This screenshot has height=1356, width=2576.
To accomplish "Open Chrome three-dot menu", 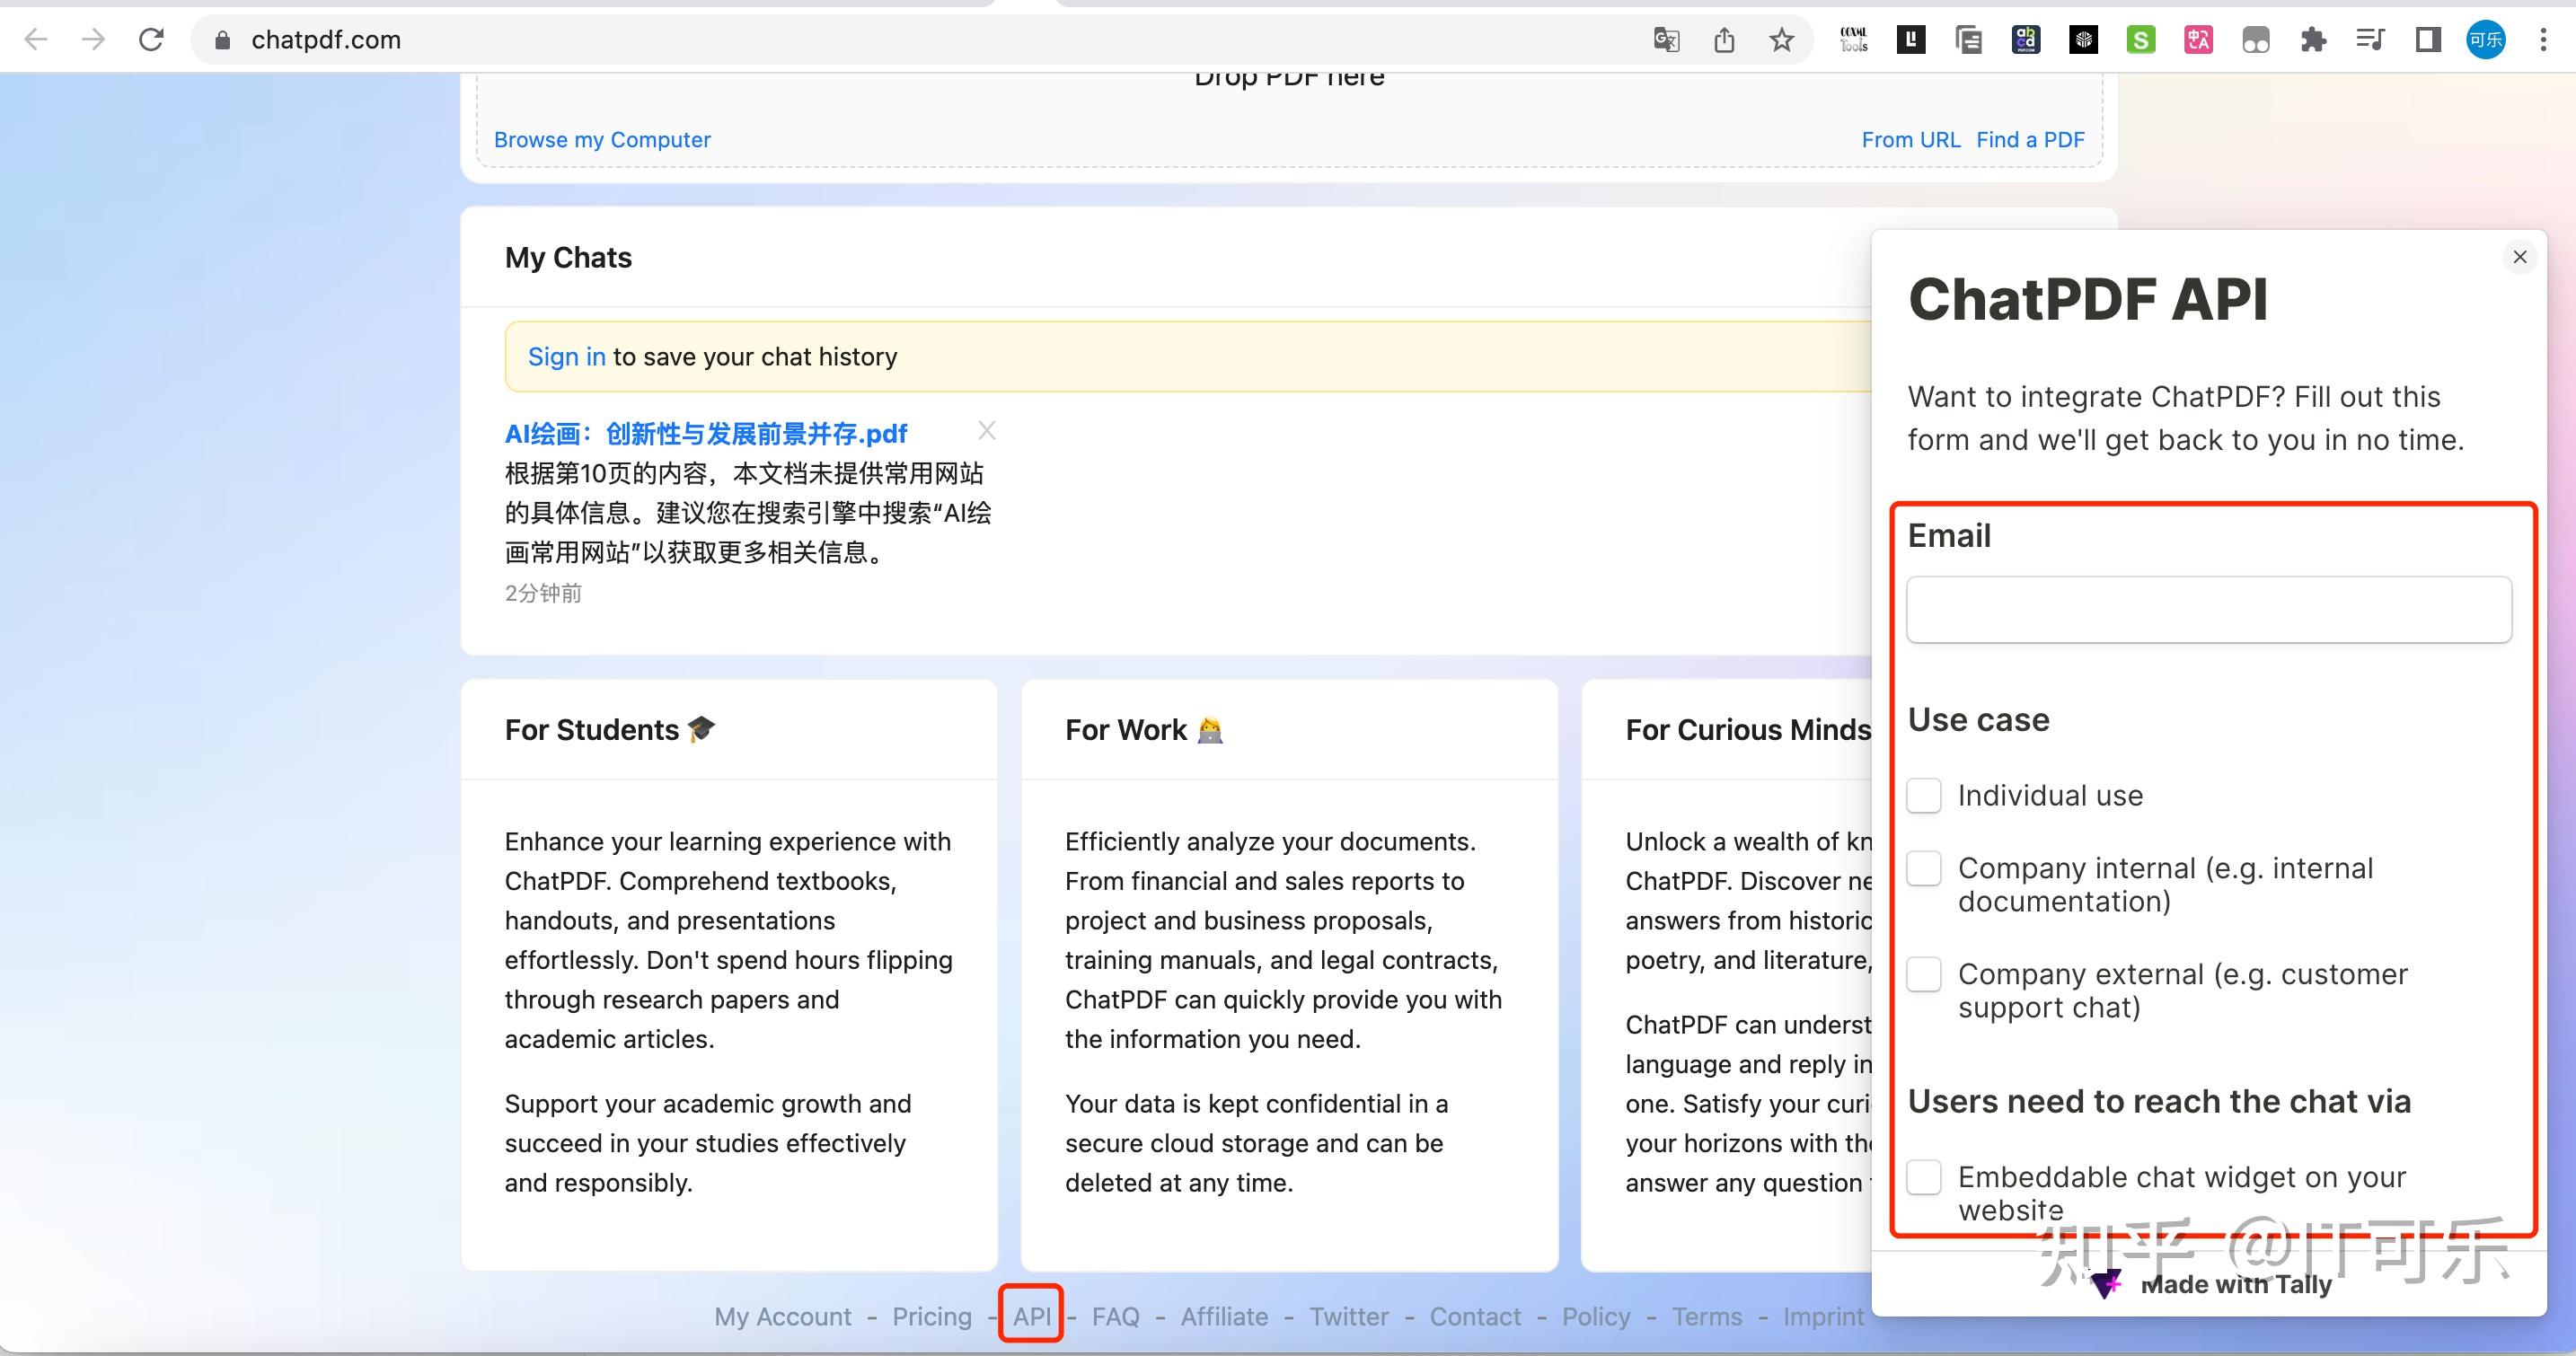I will pyautogui.click(x=2543, y=40).
